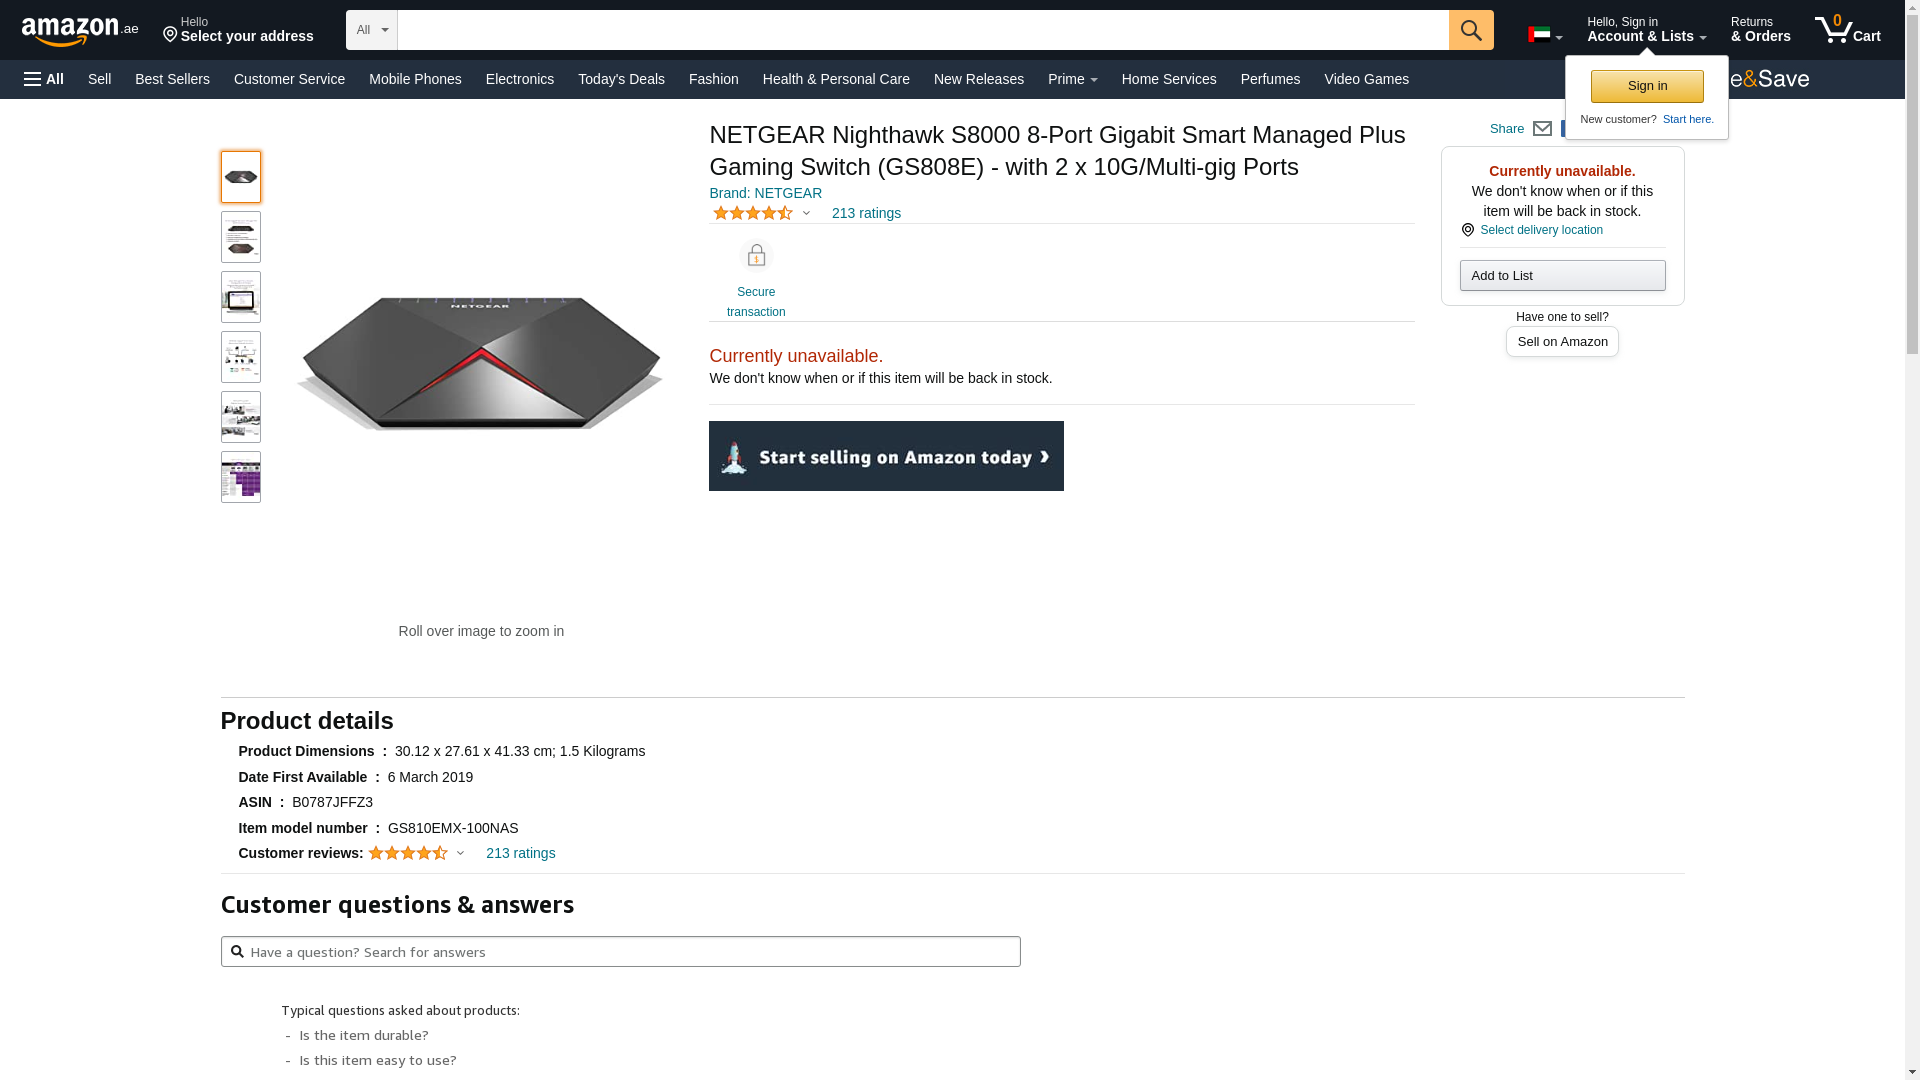The width and height of the screenshot is (1920, 1080).
Task: Click the Select delivery location pin icon
Action: [1467, 230]
